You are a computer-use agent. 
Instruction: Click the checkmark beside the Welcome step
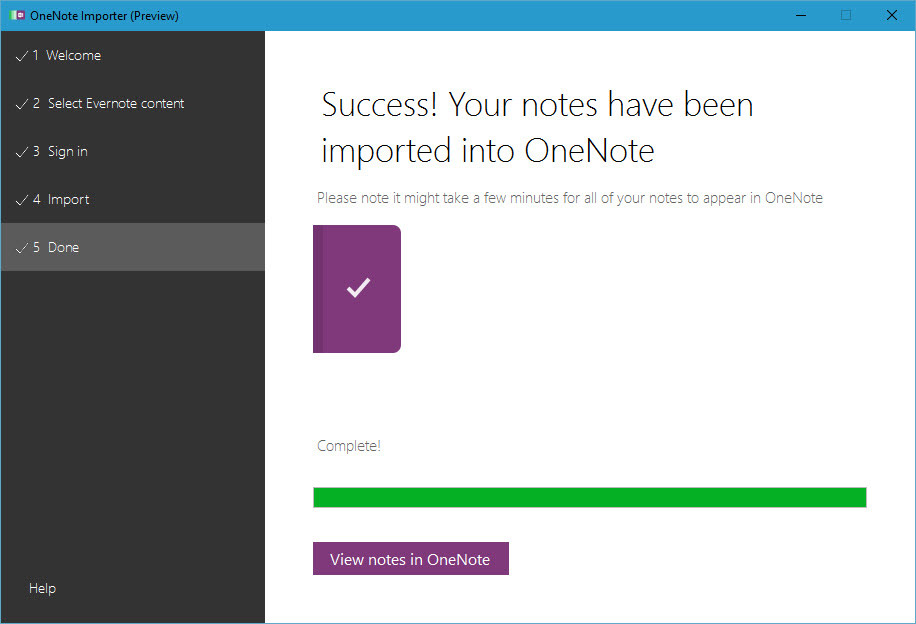point(22,55)
